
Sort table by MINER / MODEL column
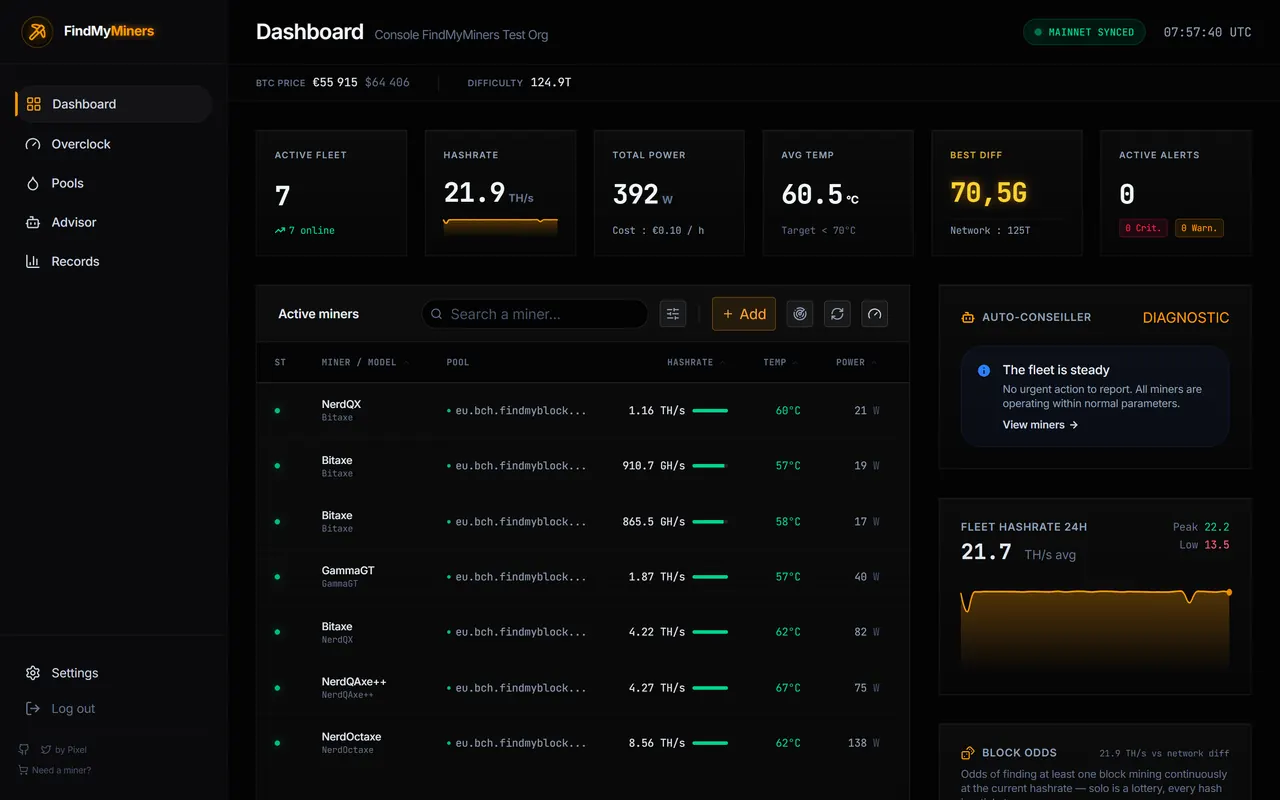click(x=365, y=362)
